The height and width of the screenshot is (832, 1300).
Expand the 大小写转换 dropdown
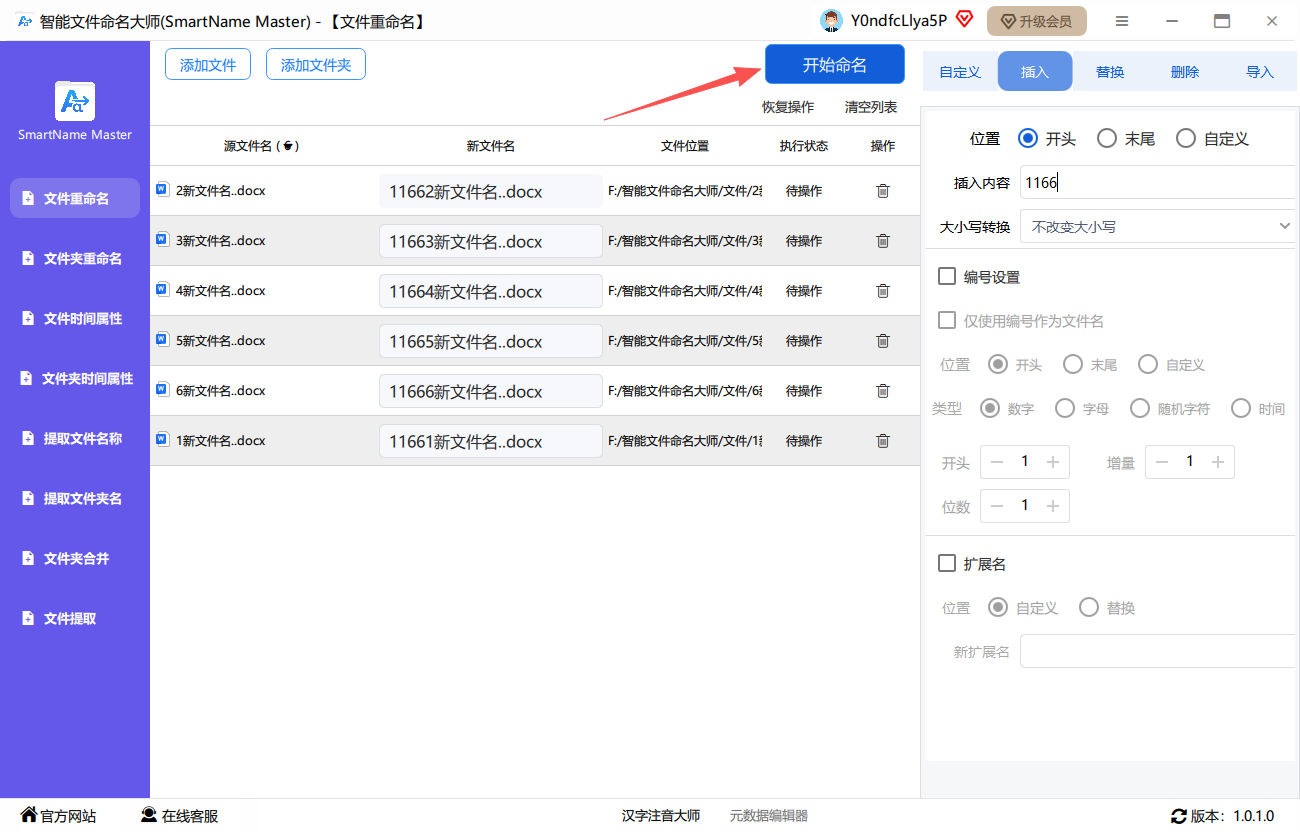click(x=1157, y=227)
